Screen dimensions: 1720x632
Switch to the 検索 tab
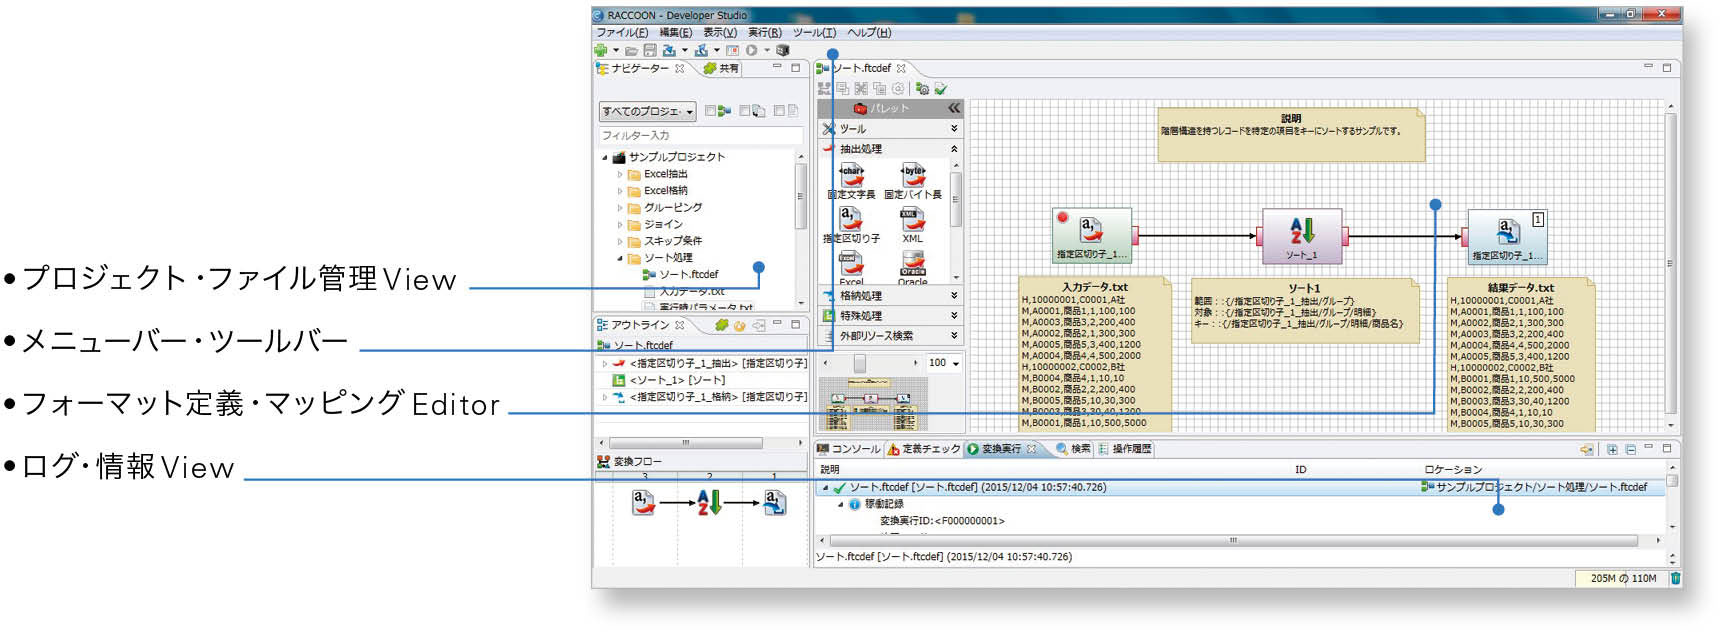1073,449
